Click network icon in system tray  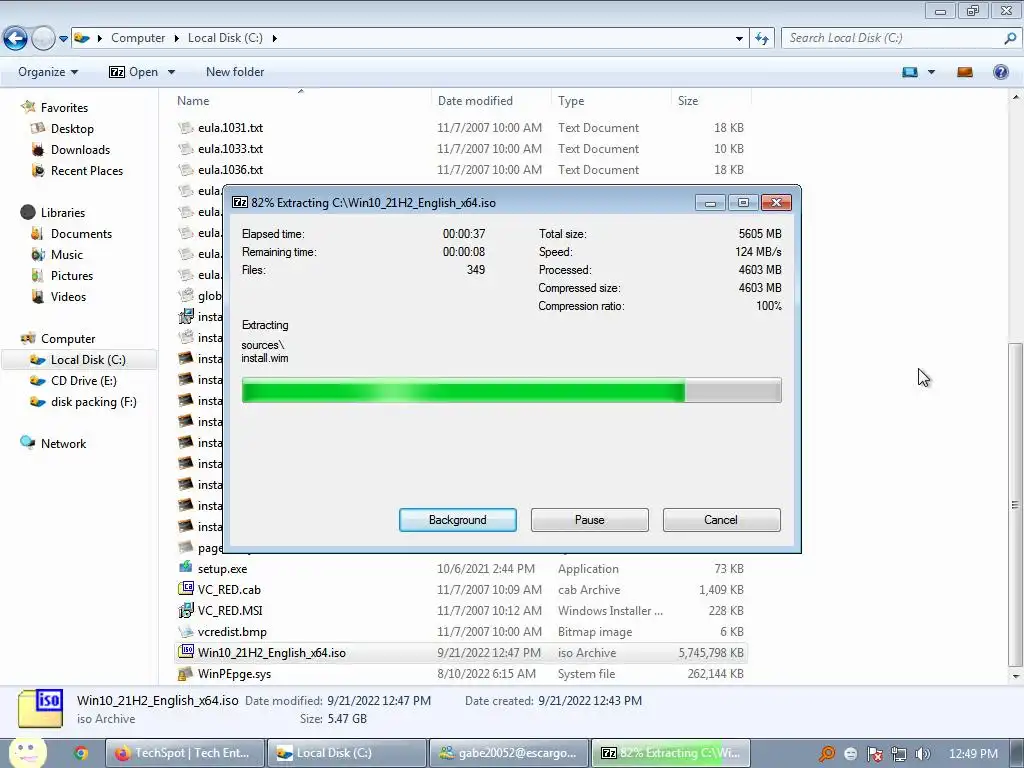[x=899, y=754]
